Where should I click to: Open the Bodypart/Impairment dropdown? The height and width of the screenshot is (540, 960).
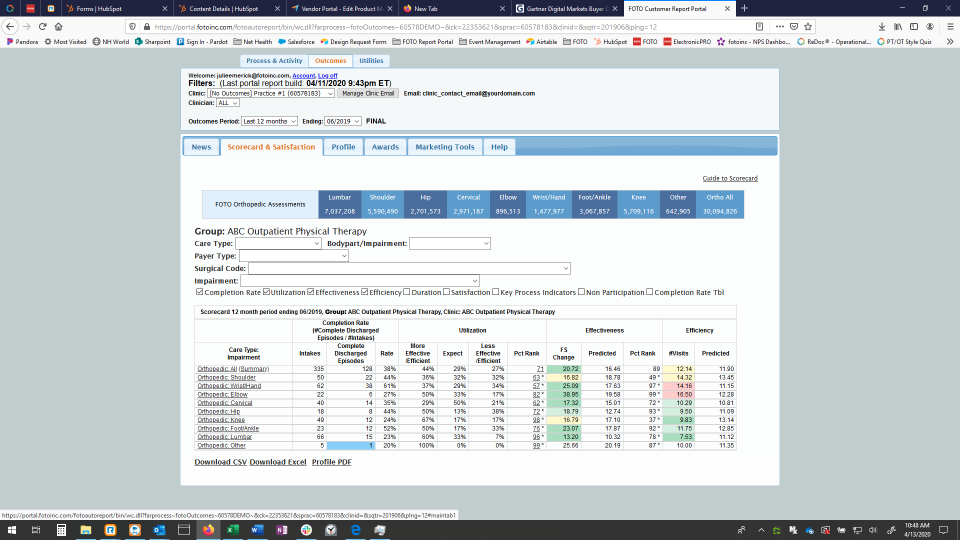450,243
